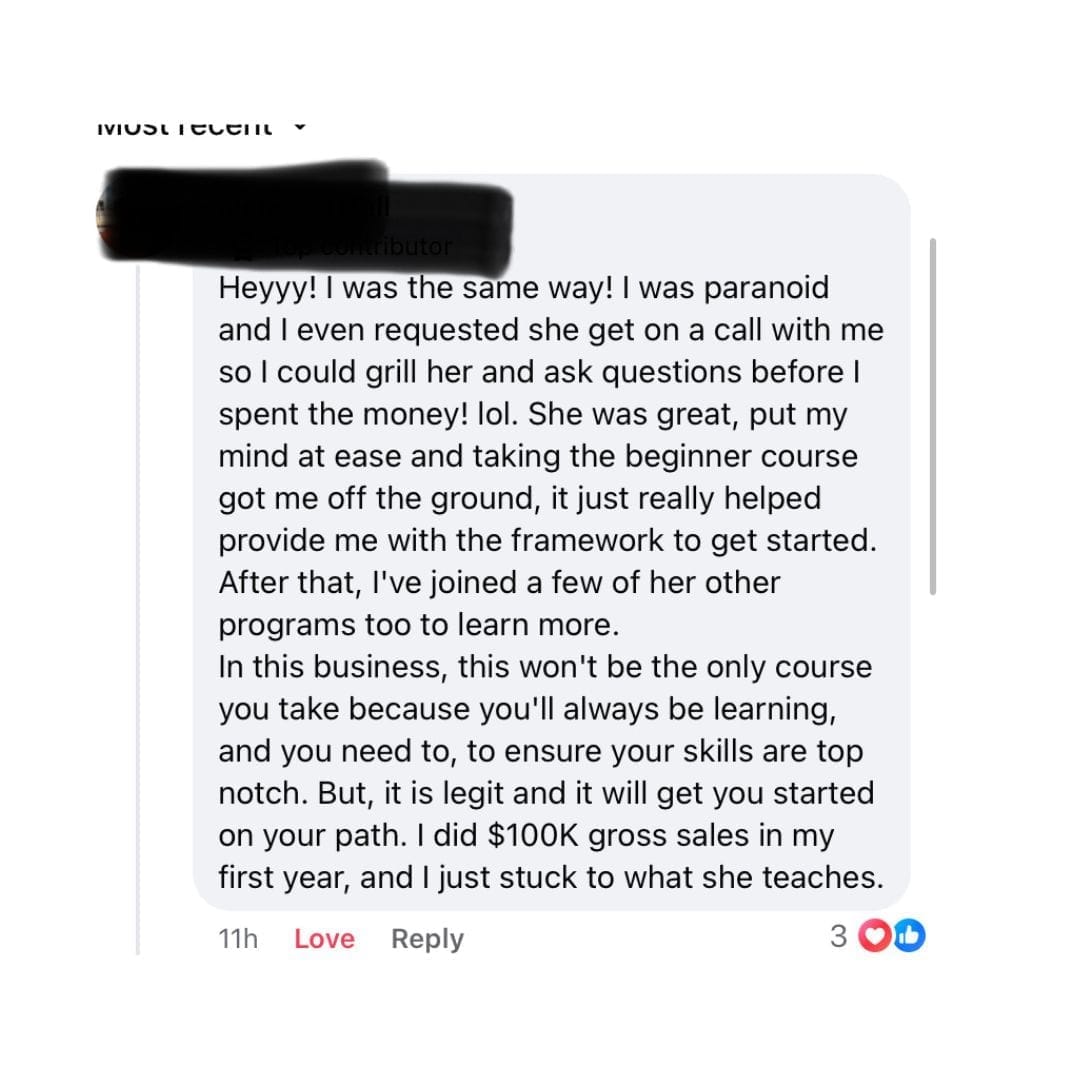The height and width of the screenshot is (1080, 1080).
Task: View the 3 reactions count
Action: click(x=839, y=936)
